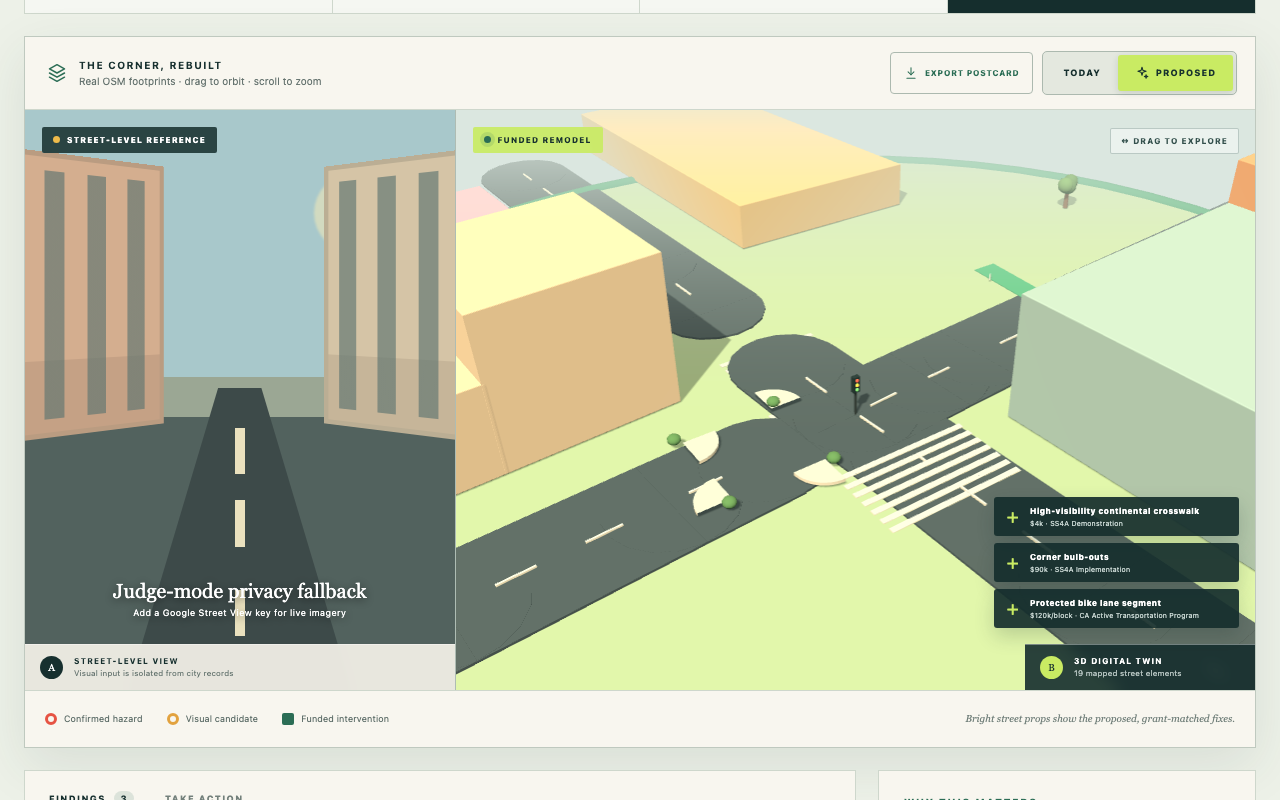Click '$90k · SS4A Implementation' text
1280x800 pixels.
(1080, 570)
